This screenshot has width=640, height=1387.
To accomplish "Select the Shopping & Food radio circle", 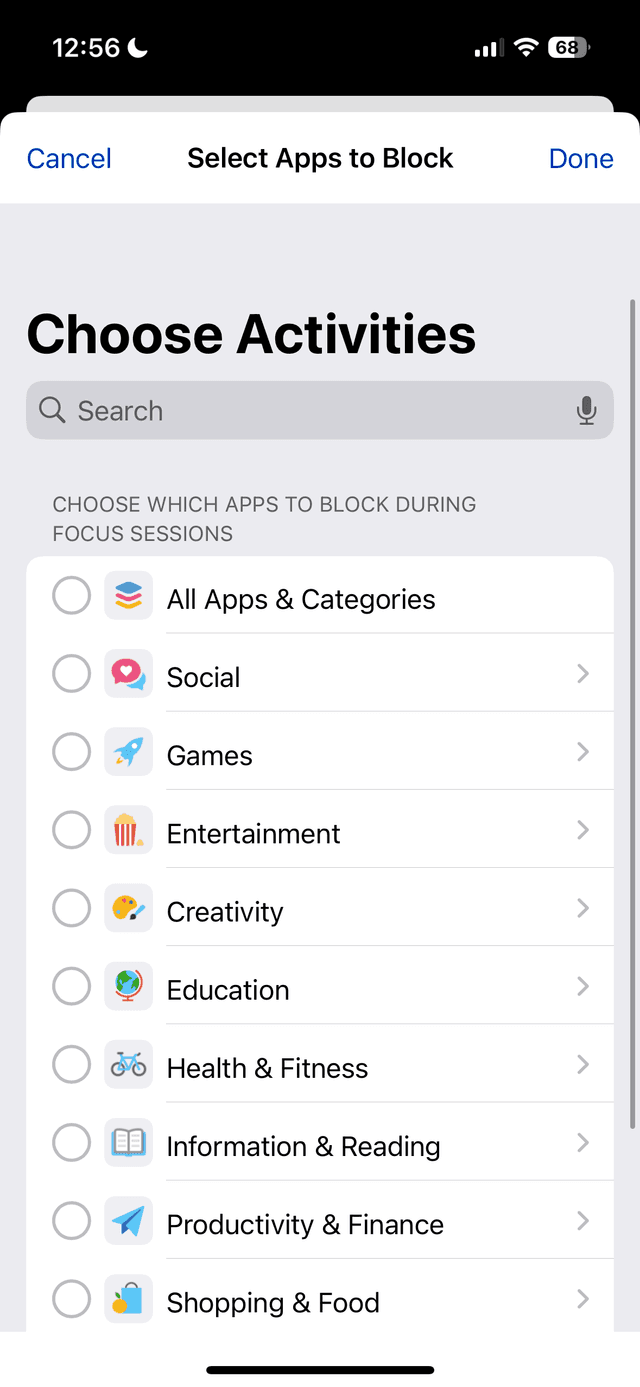I will tap(71, 1299).
